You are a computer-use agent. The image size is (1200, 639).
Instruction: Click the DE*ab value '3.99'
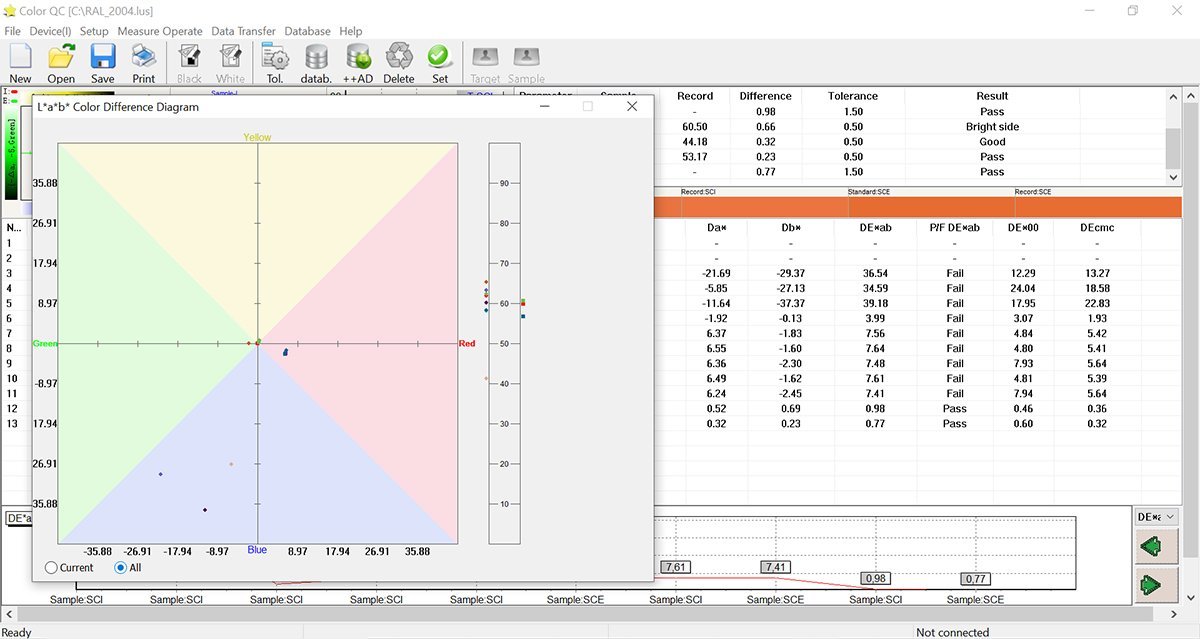875,318
